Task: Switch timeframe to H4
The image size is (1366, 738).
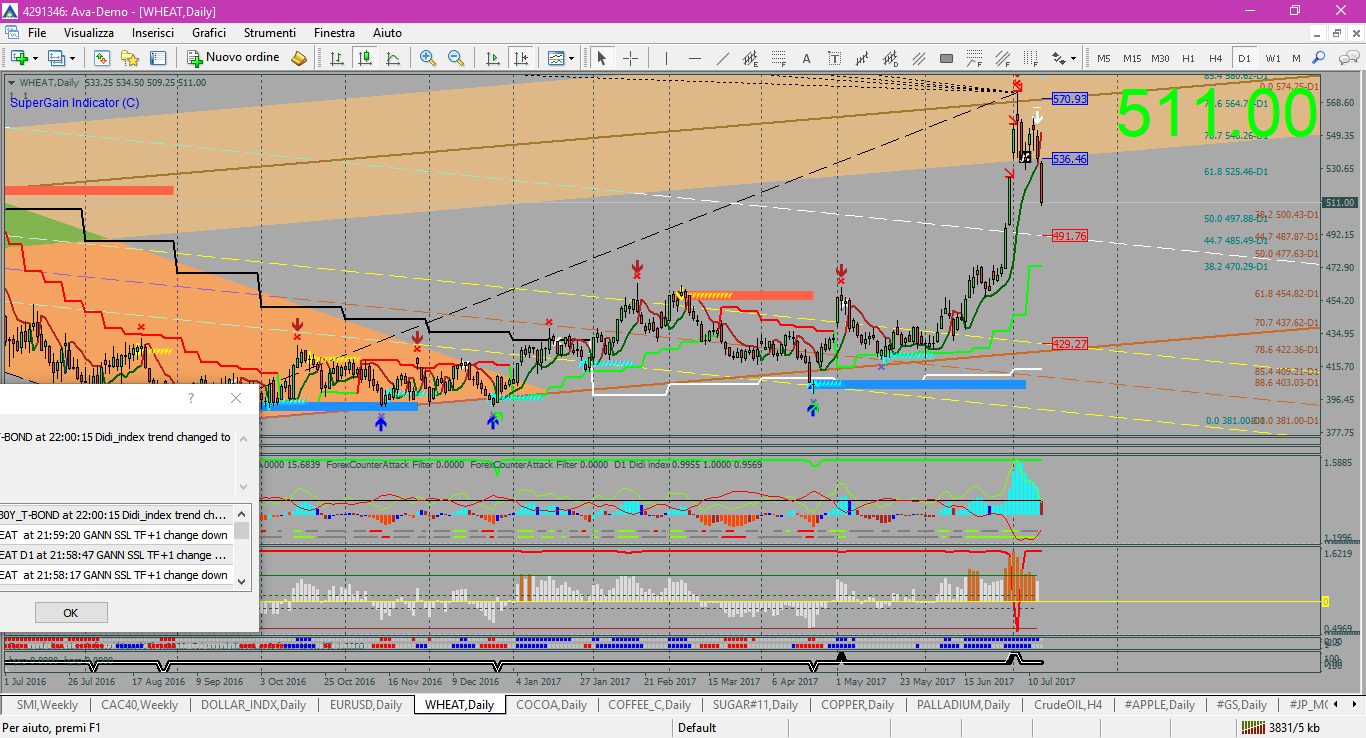Action: click(x=1215, y=58)
